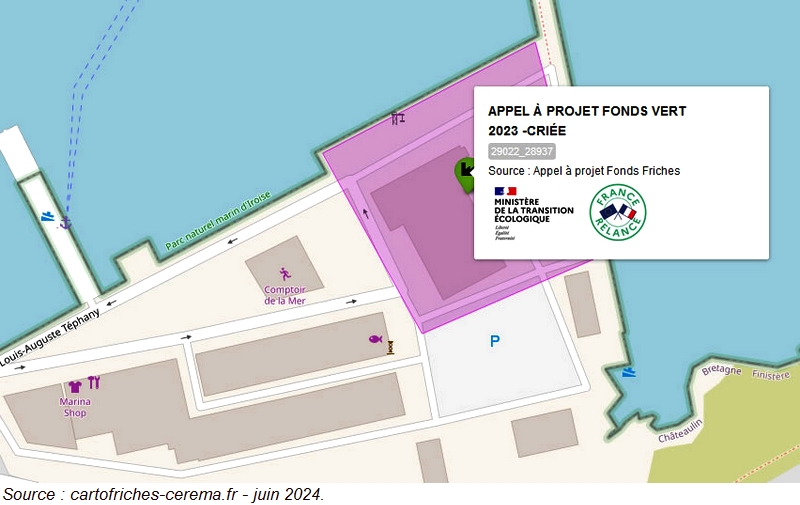Click the Comptoir de la Mer label
This screenshot has width=800, height=505.
point(284,295)
